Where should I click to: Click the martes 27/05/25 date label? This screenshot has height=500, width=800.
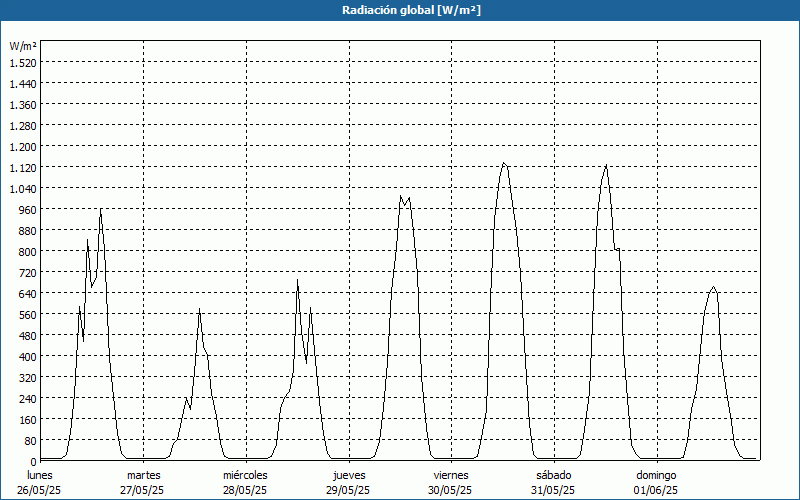(143, 483)
